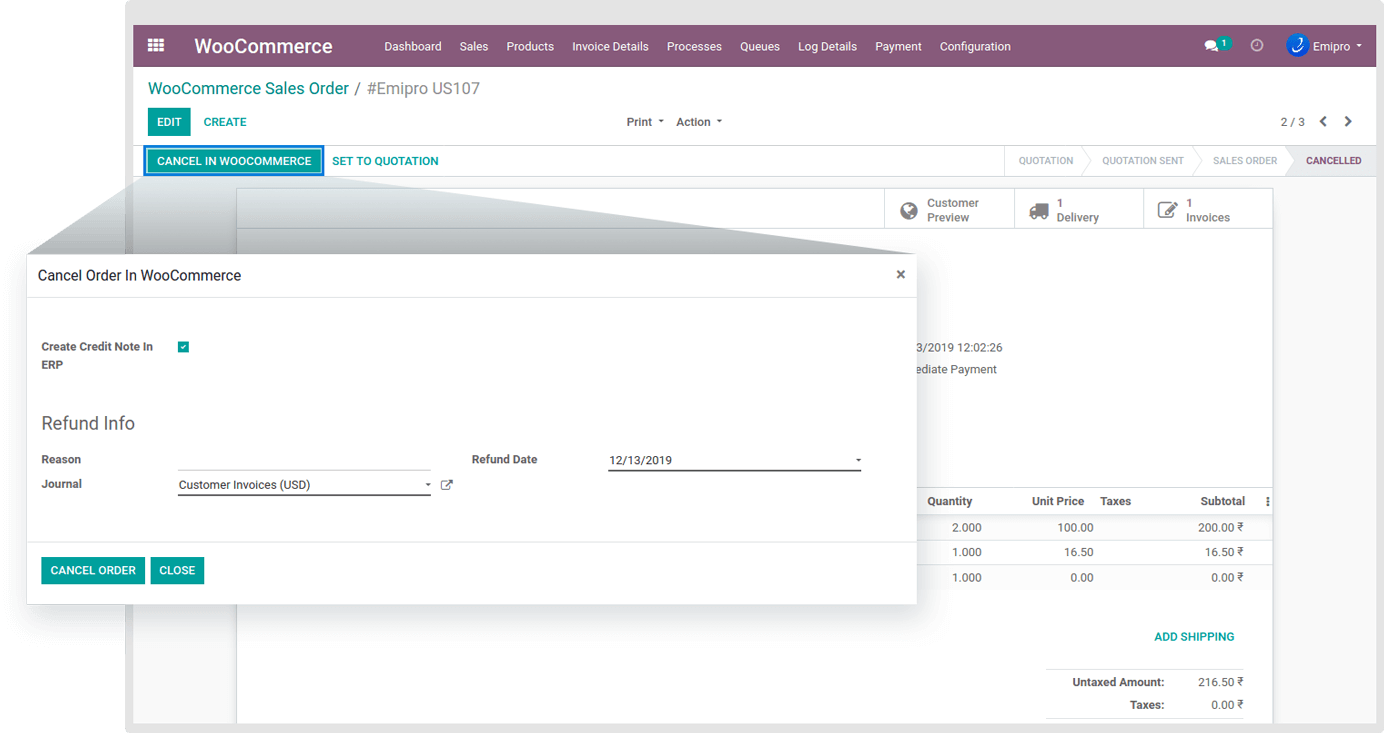The image size is (1384, 733).
Task: Click the 2 / 3 pager counter
Action: tap(1292, 122)
